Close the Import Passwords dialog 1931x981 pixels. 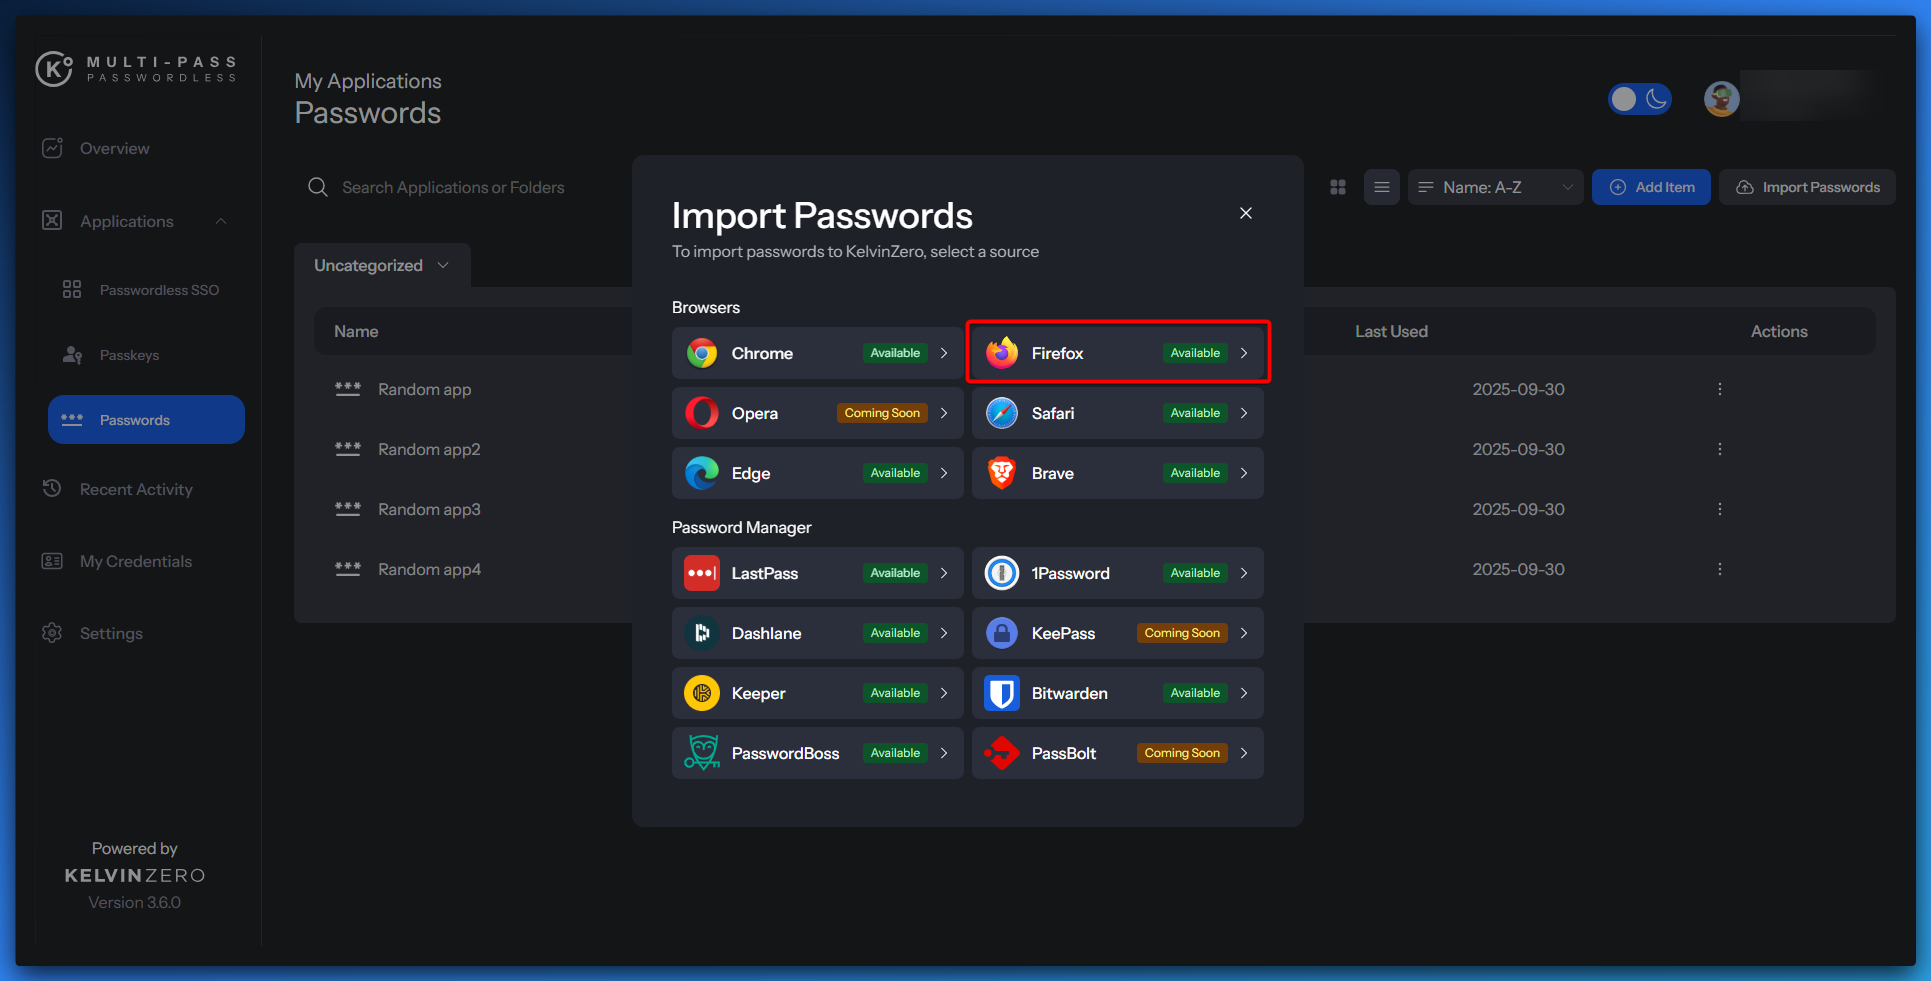[x=1246, y=213]
